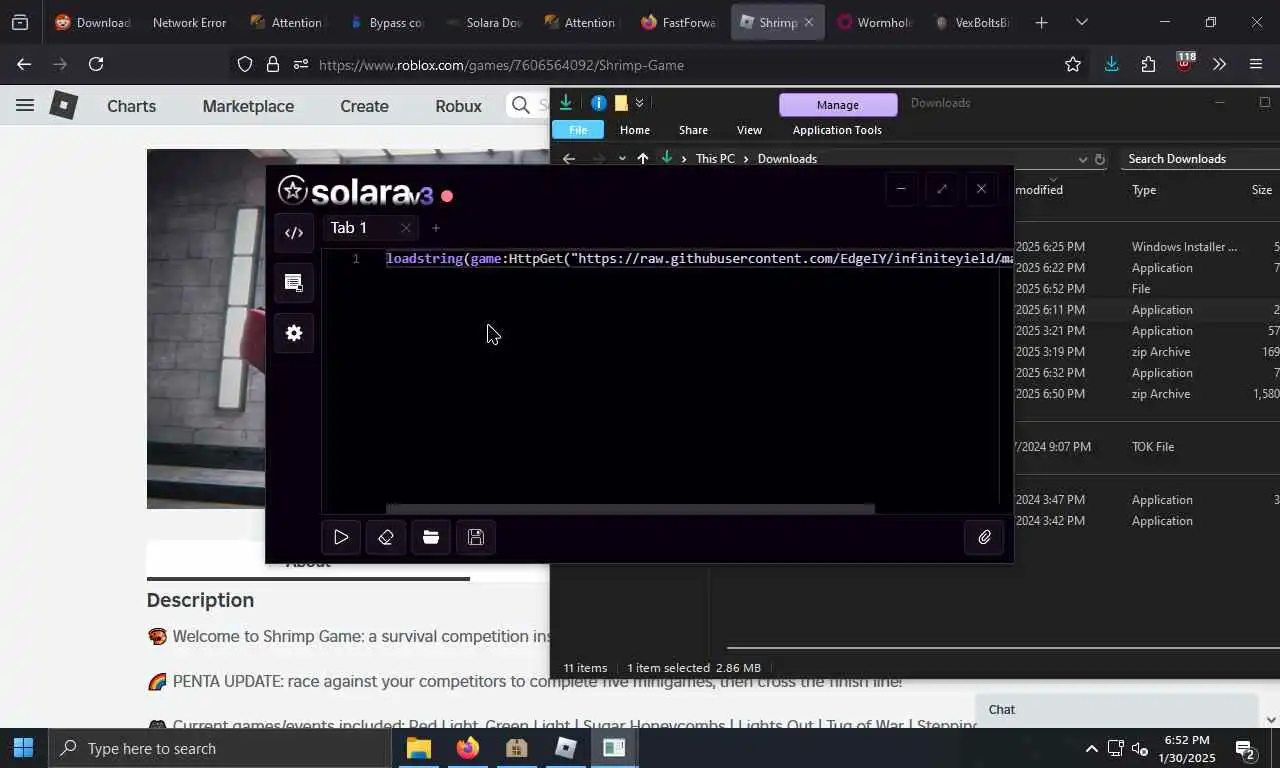Open Roblox Charts link
Screen dimensions: 1280x768
point(131,106)
